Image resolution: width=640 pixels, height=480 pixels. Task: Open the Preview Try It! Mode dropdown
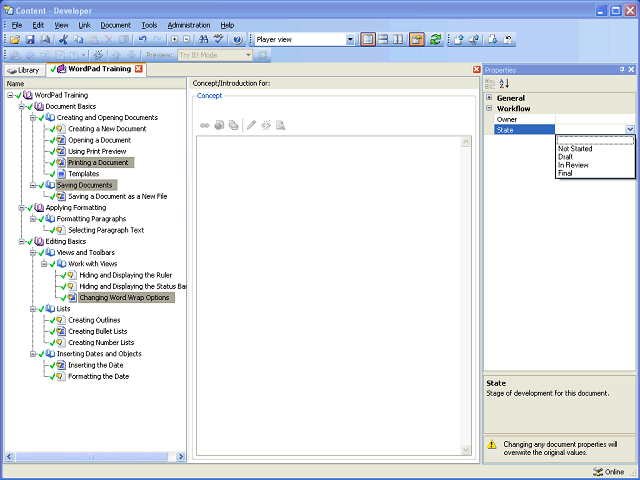248,55
